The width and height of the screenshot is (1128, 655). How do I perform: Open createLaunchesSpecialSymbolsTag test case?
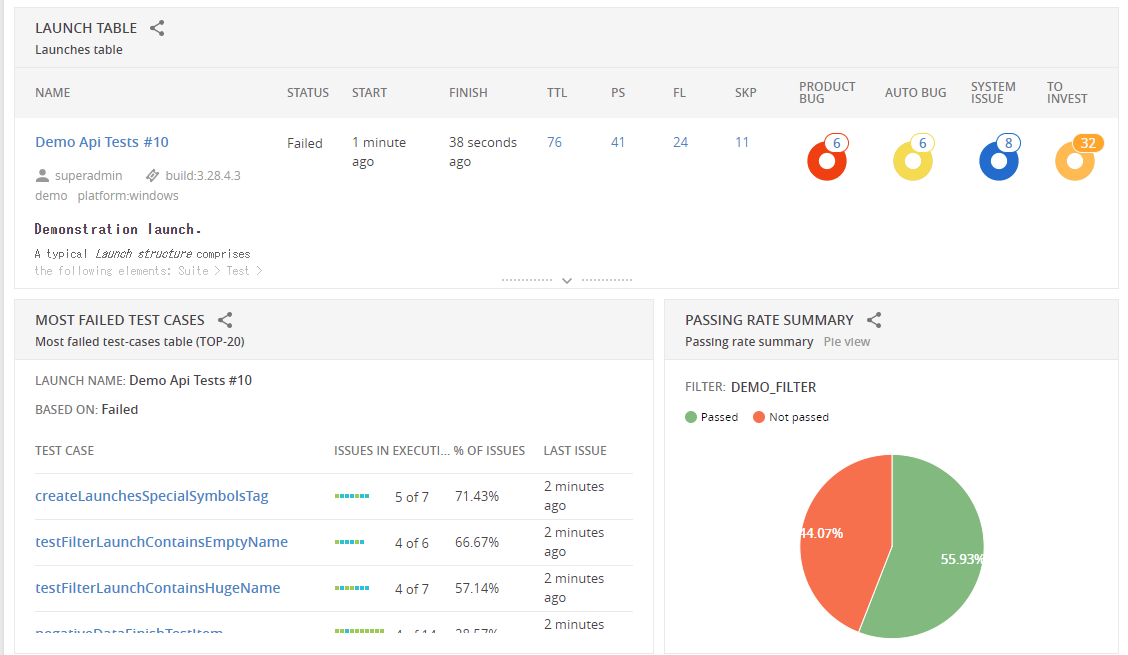tap(152, 496)
